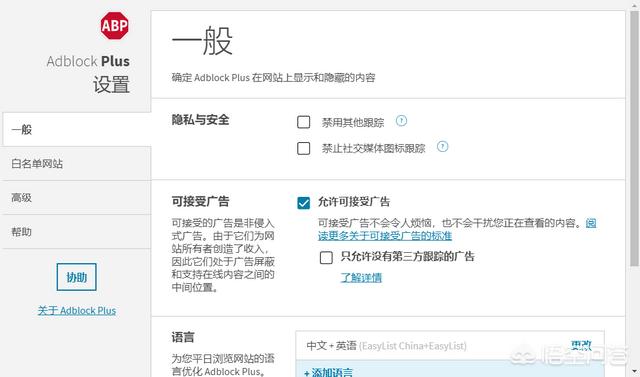This screenshot has width=640, height=377.
Task: Click the 可接受广告 section heading
Action: click(x=200, y=201)
